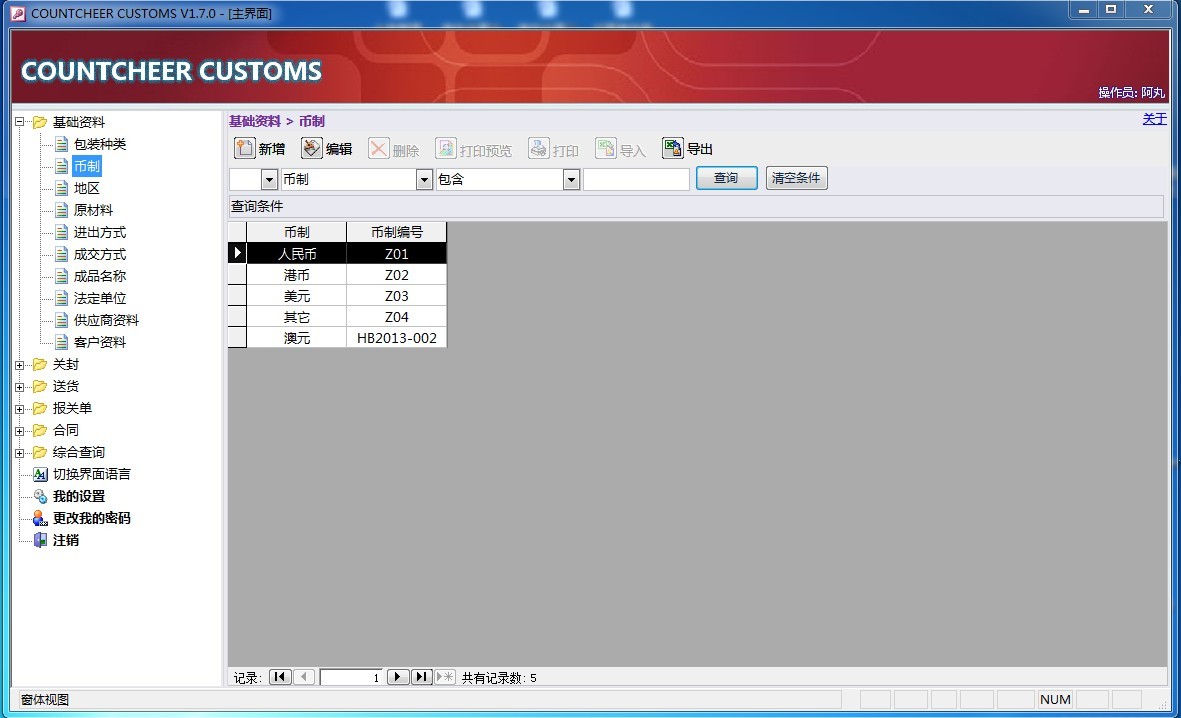The width and height of the screenshot is (1181, 718).
Task: Select 法定单位 in the tree
Action: click(x=99, y=298)
